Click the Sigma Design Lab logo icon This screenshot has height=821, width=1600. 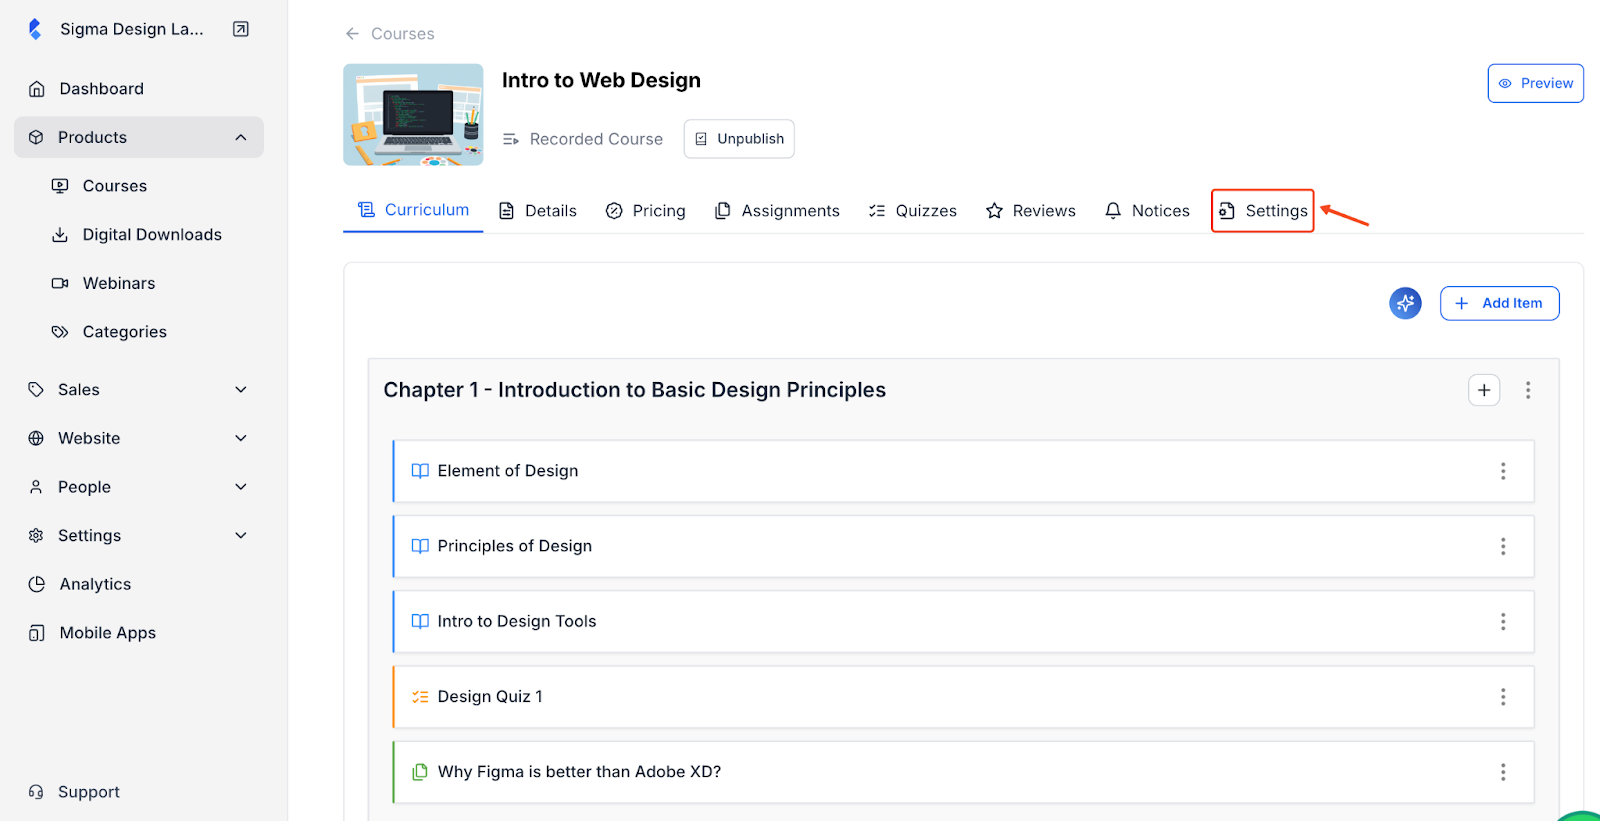[35, 29]
